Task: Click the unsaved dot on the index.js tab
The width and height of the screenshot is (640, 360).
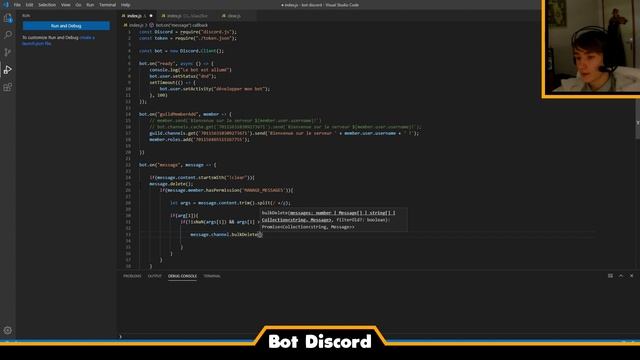Action: pyautogui.click(x=151, y=16)
